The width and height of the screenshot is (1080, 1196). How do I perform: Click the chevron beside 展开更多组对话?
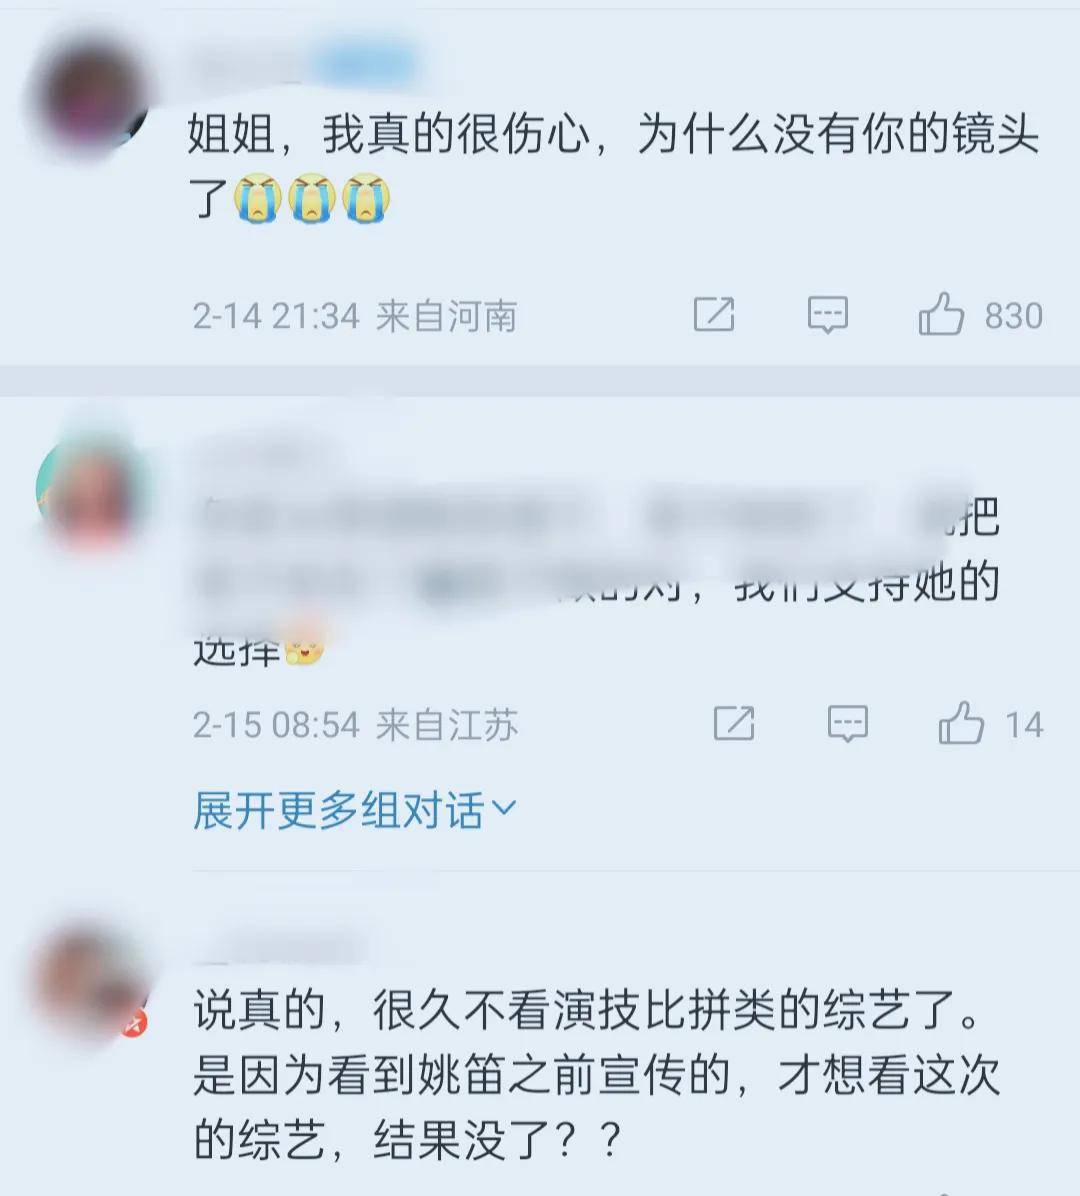click(x=505, y=807)
